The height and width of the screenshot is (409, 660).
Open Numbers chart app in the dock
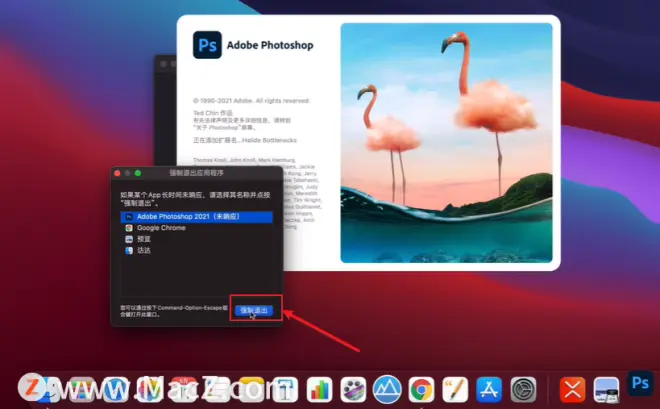319,390
